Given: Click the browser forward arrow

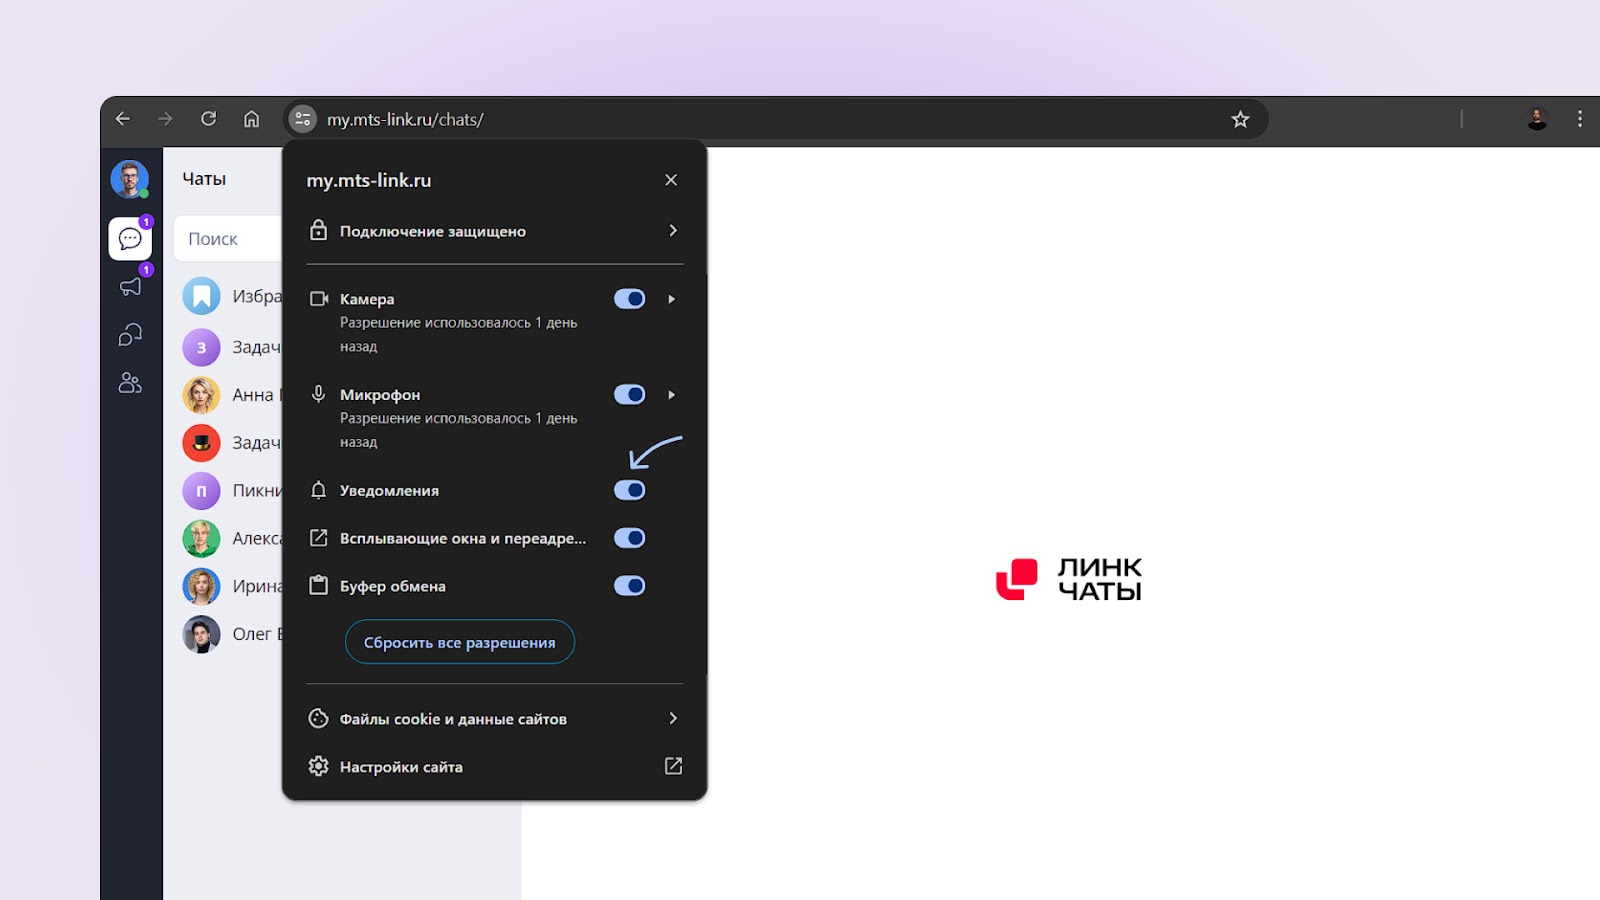Looking at the screenshot, I should pyautogui.click(x=166, y=119).
